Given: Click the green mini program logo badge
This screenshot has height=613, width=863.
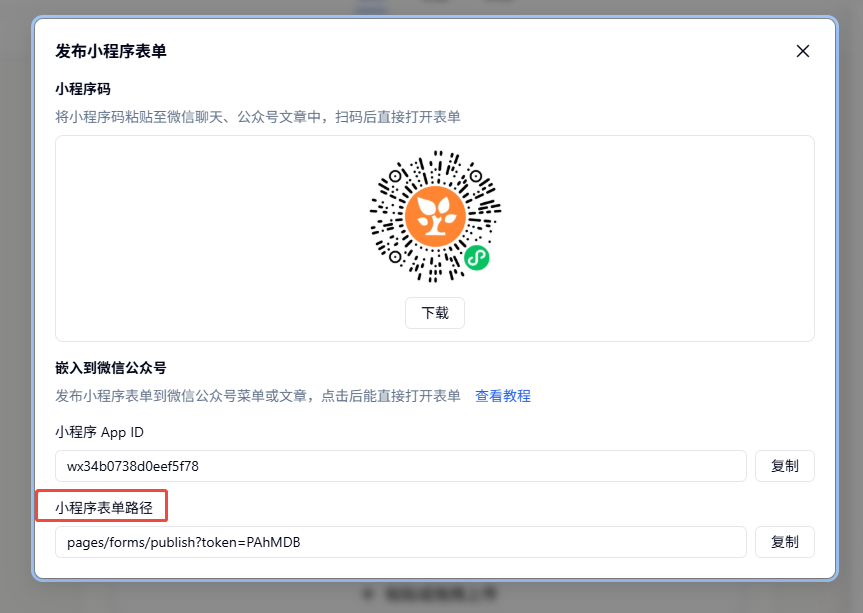Looking at the screenshot, I should pos(477,258).
